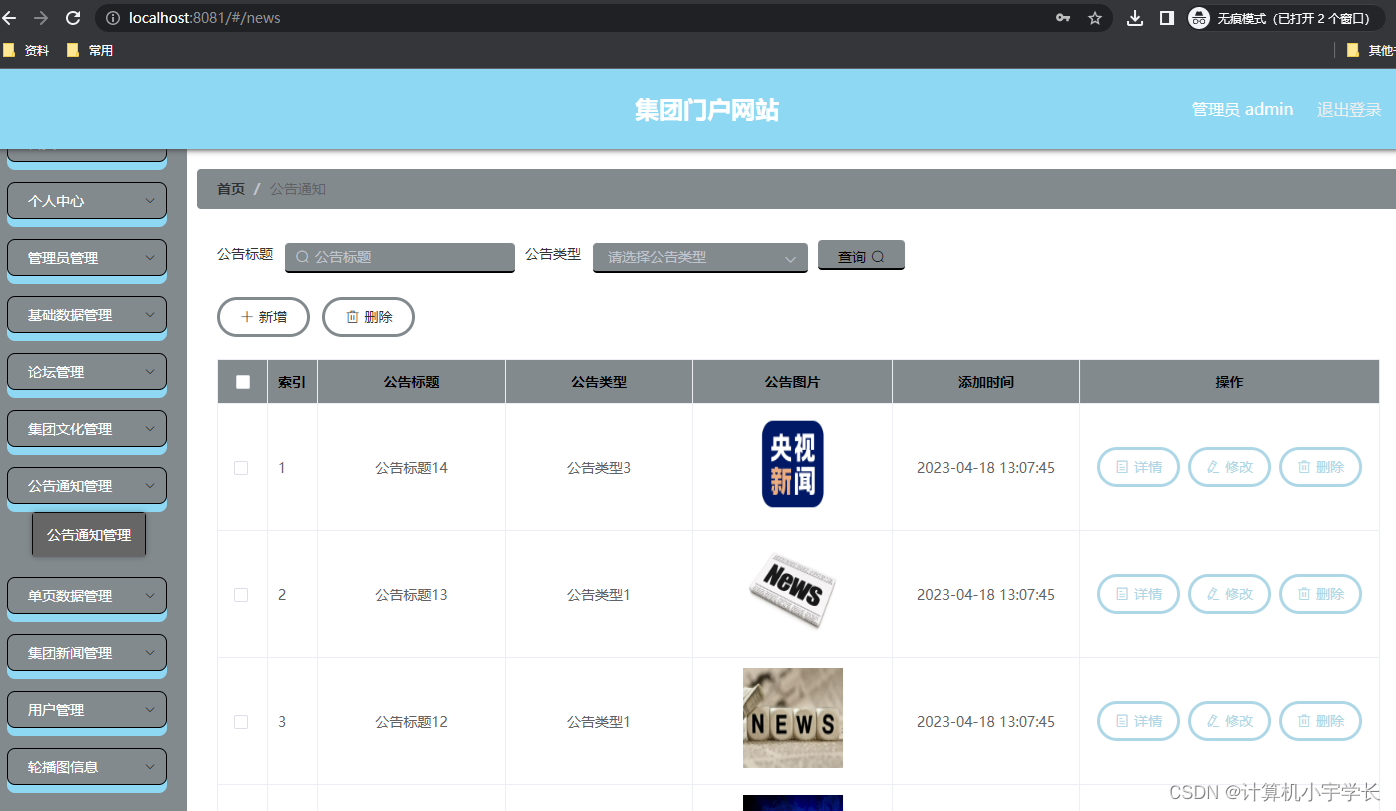Click the site info icon in address bar

[x=113, y=18]
